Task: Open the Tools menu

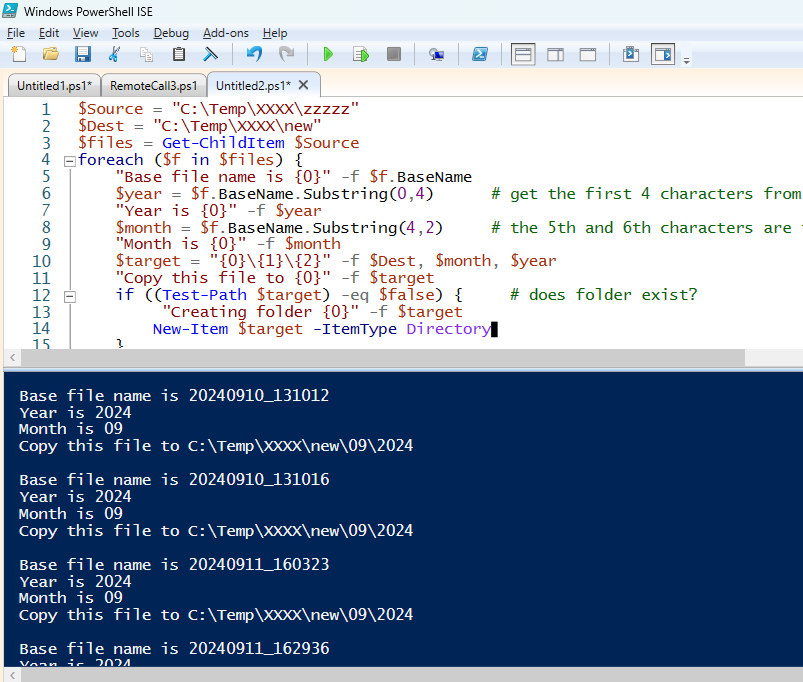Action: (x=125, y=33)
